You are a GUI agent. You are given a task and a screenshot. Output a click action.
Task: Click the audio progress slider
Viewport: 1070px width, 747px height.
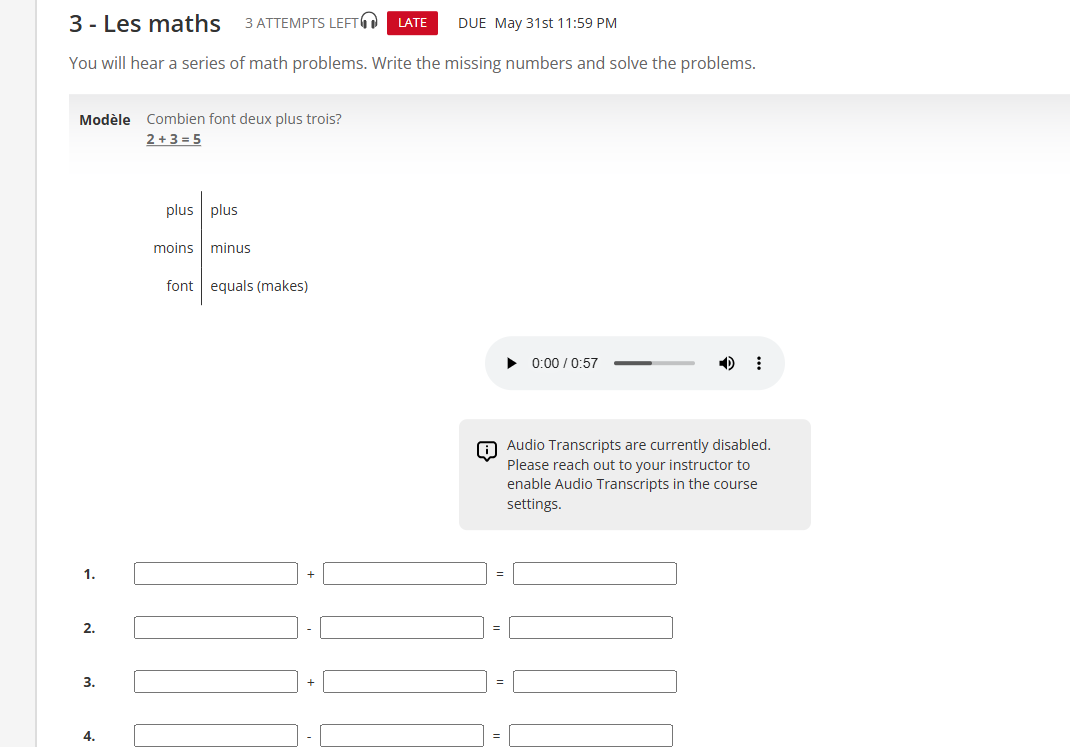click(654, 363)
